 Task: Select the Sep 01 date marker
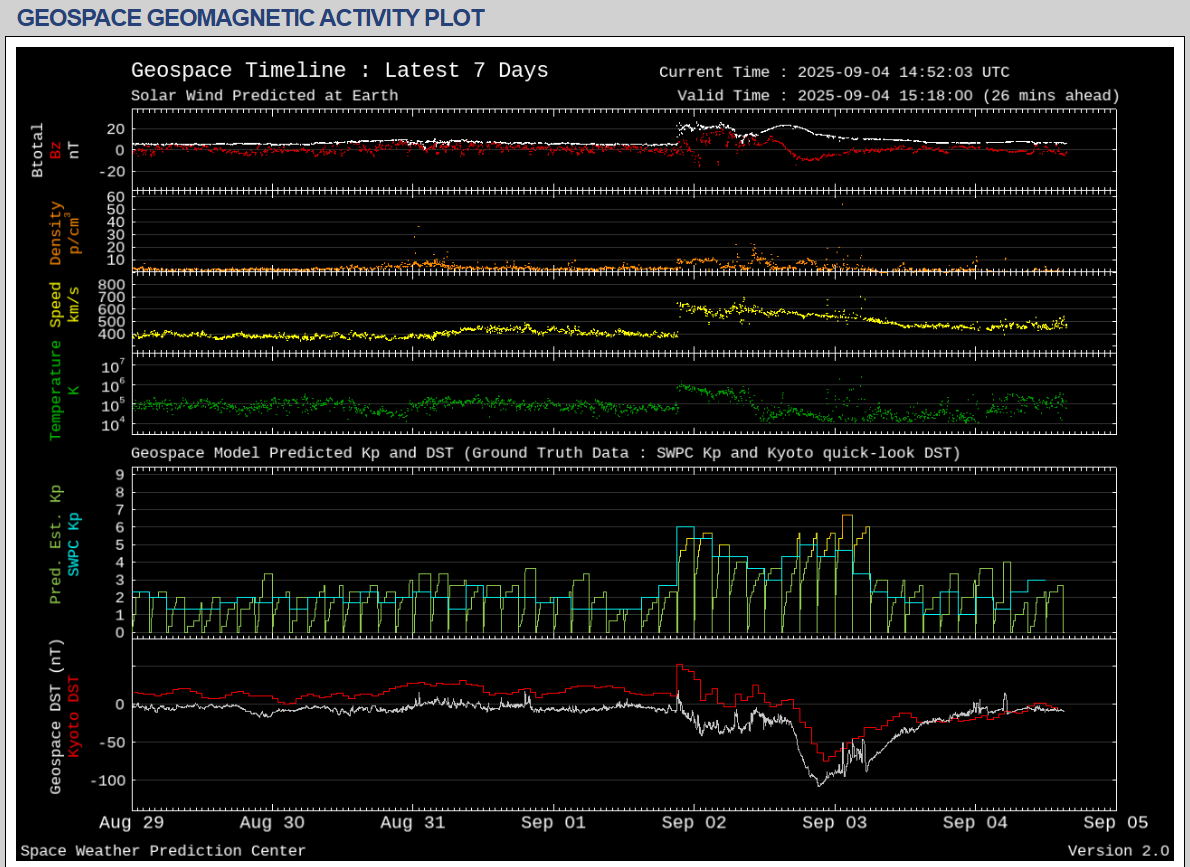553,823
